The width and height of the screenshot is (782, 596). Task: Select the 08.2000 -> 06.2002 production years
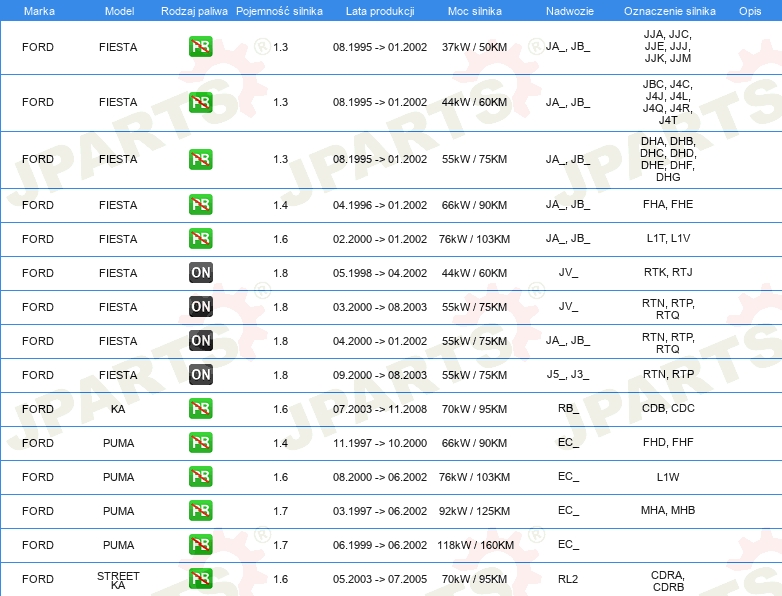(x=380, y=477)
